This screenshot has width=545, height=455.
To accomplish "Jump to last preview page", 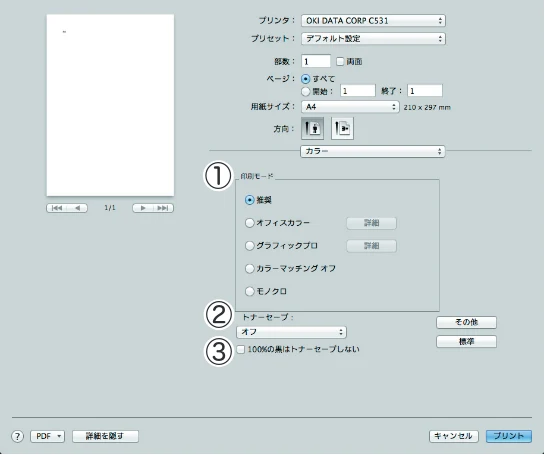I will 163,208.
